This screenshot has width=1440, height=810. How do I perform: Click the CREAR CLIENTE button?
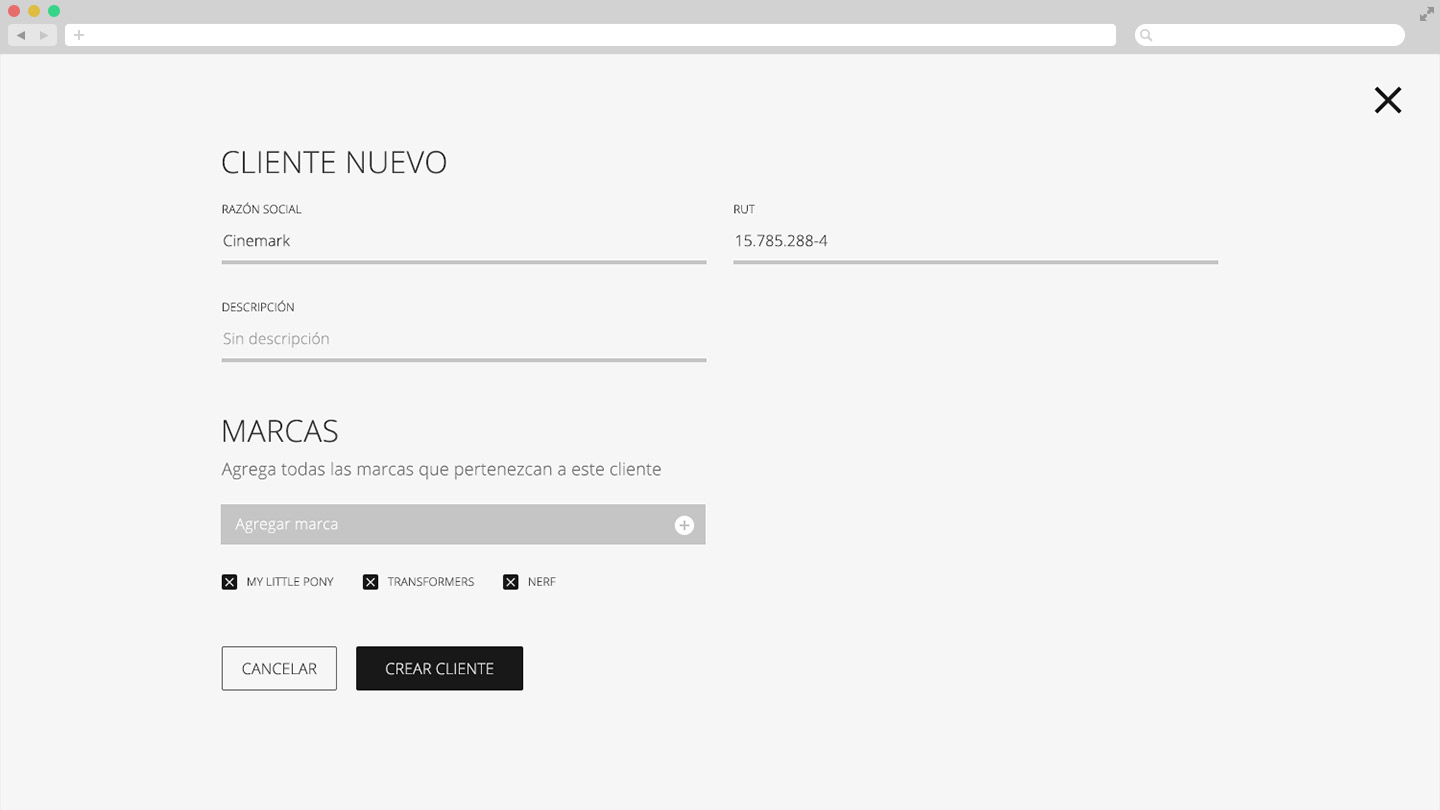[x=439, y=668]
